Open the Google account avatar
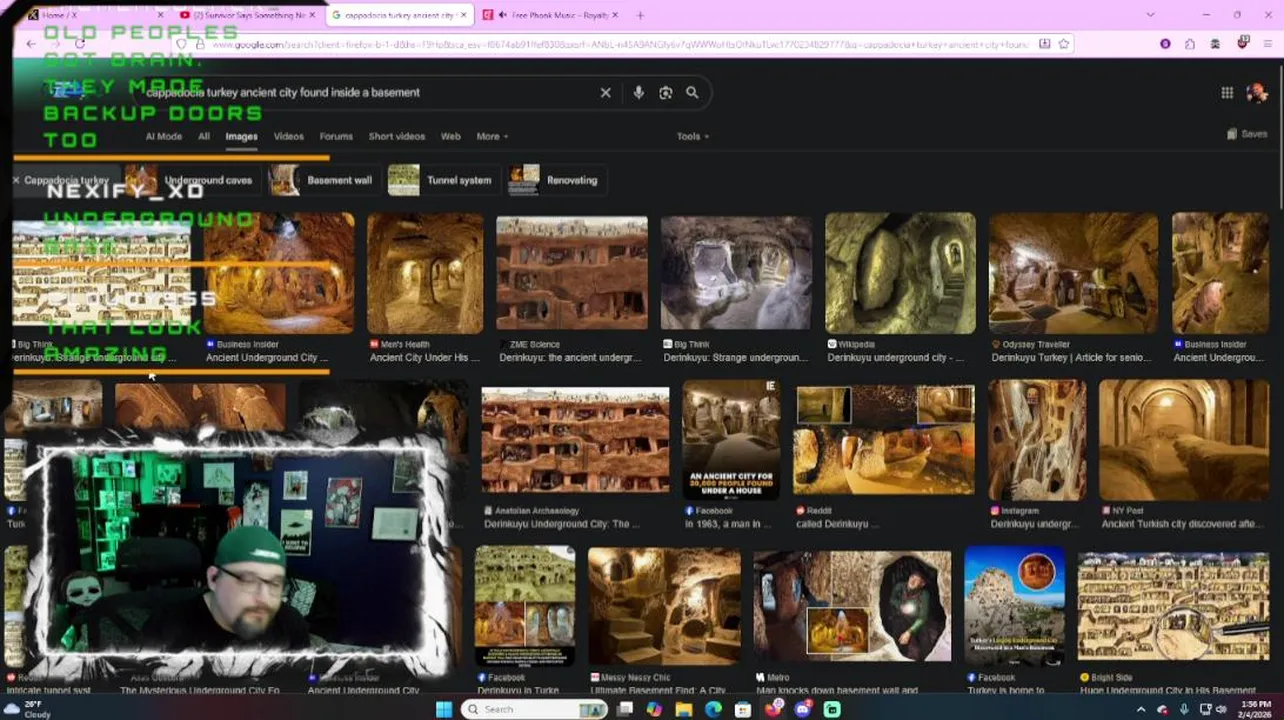 [1257, 92]
